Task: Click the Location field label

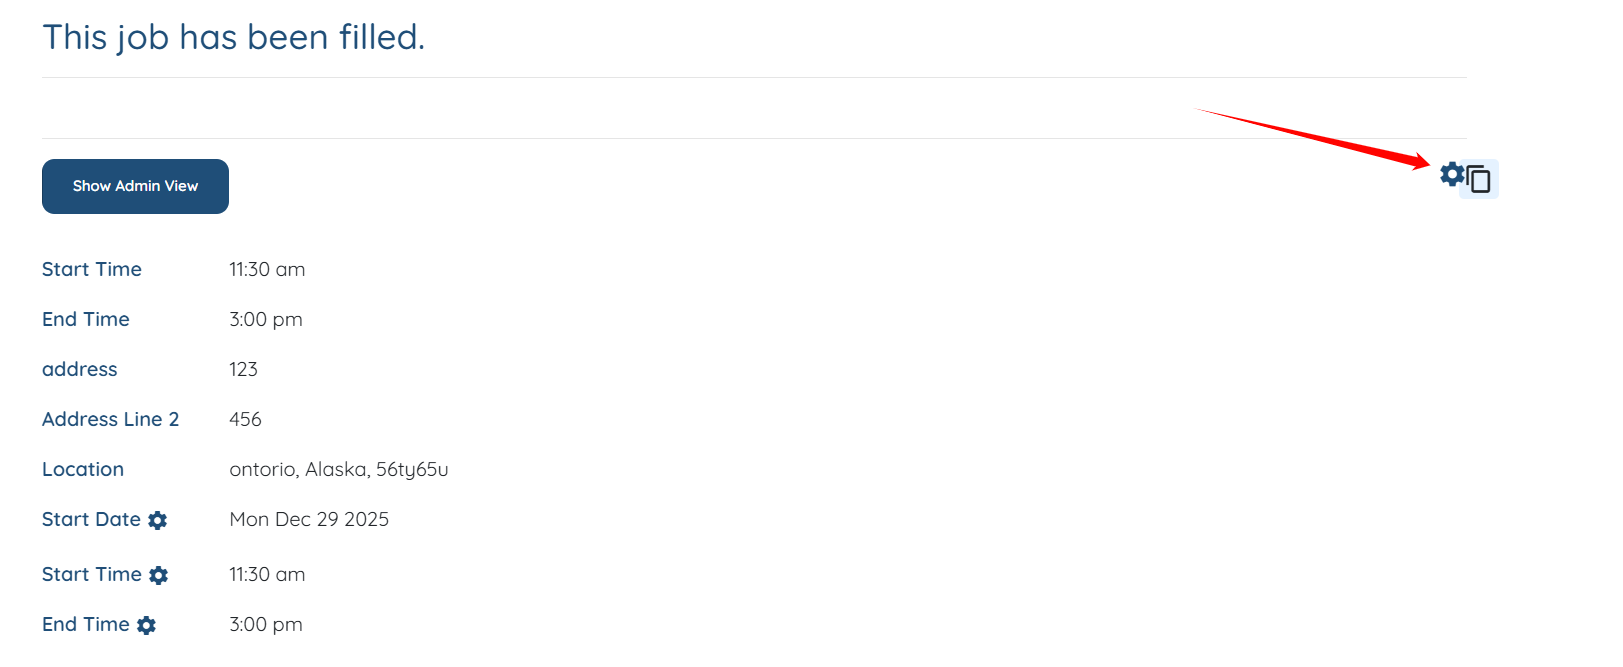Action: coord(83,469)
